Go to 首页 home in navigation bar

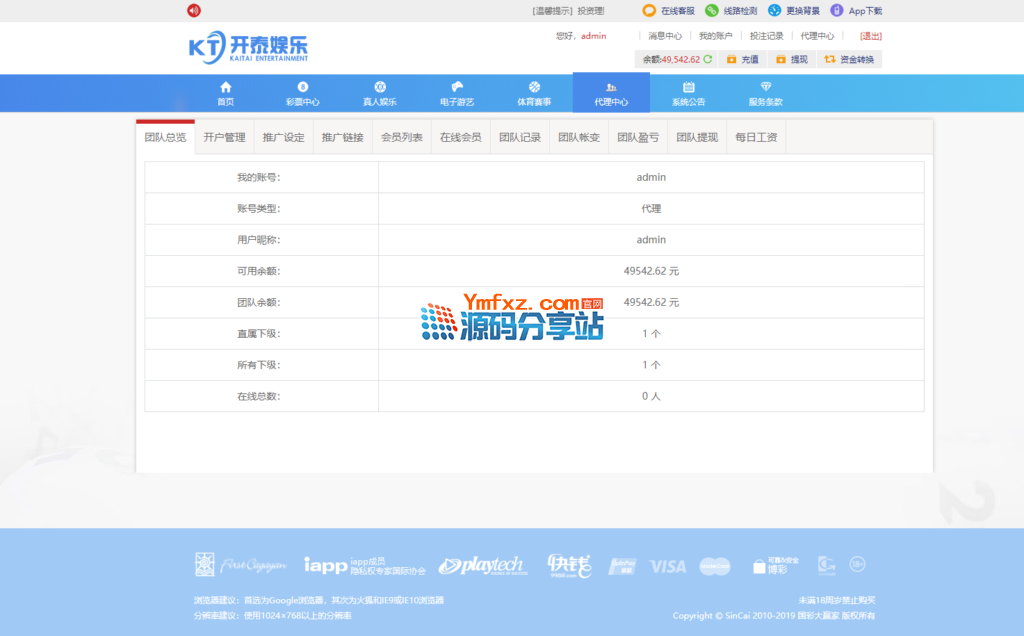click(x=226, y=93)
